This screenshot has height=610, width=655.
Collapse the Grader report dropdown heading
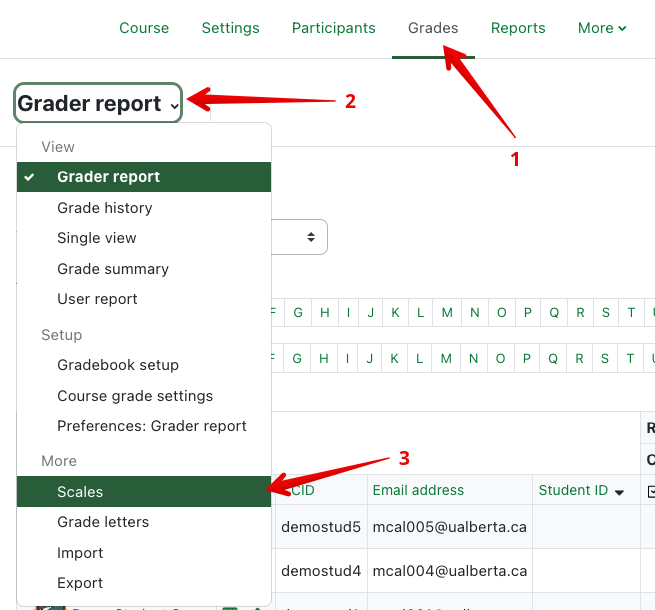point(99,103)
